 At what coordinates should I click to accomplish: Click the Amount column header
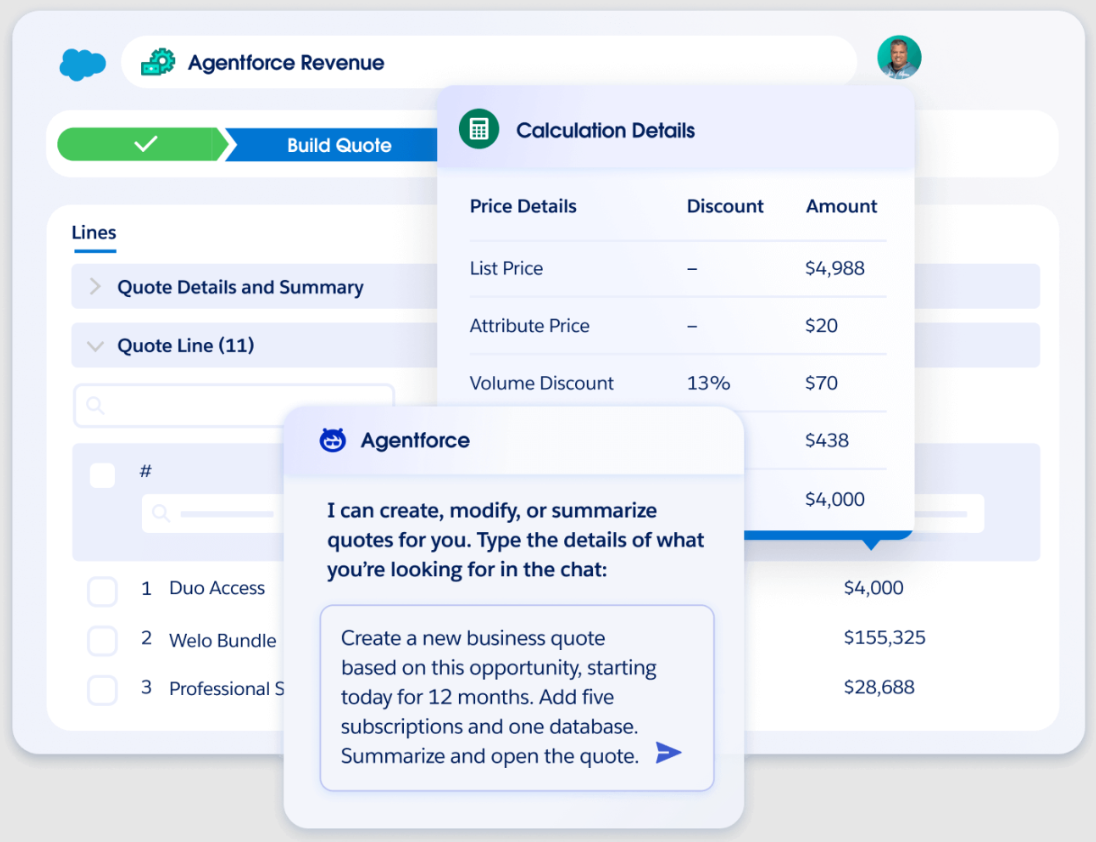point(842,206)
